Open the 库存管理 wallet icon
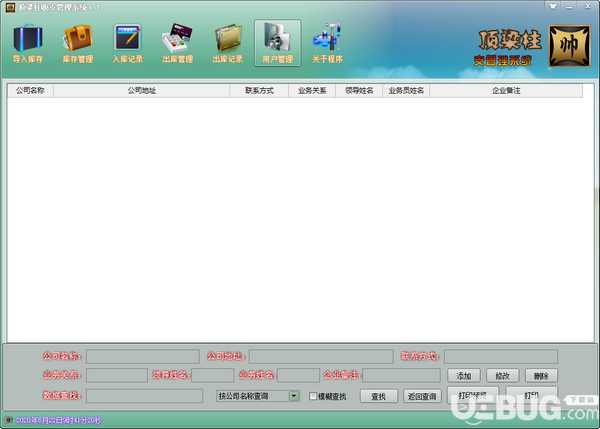Image resolution: width=600 pixels, height=429 pixels. click(x=78, y=43)
